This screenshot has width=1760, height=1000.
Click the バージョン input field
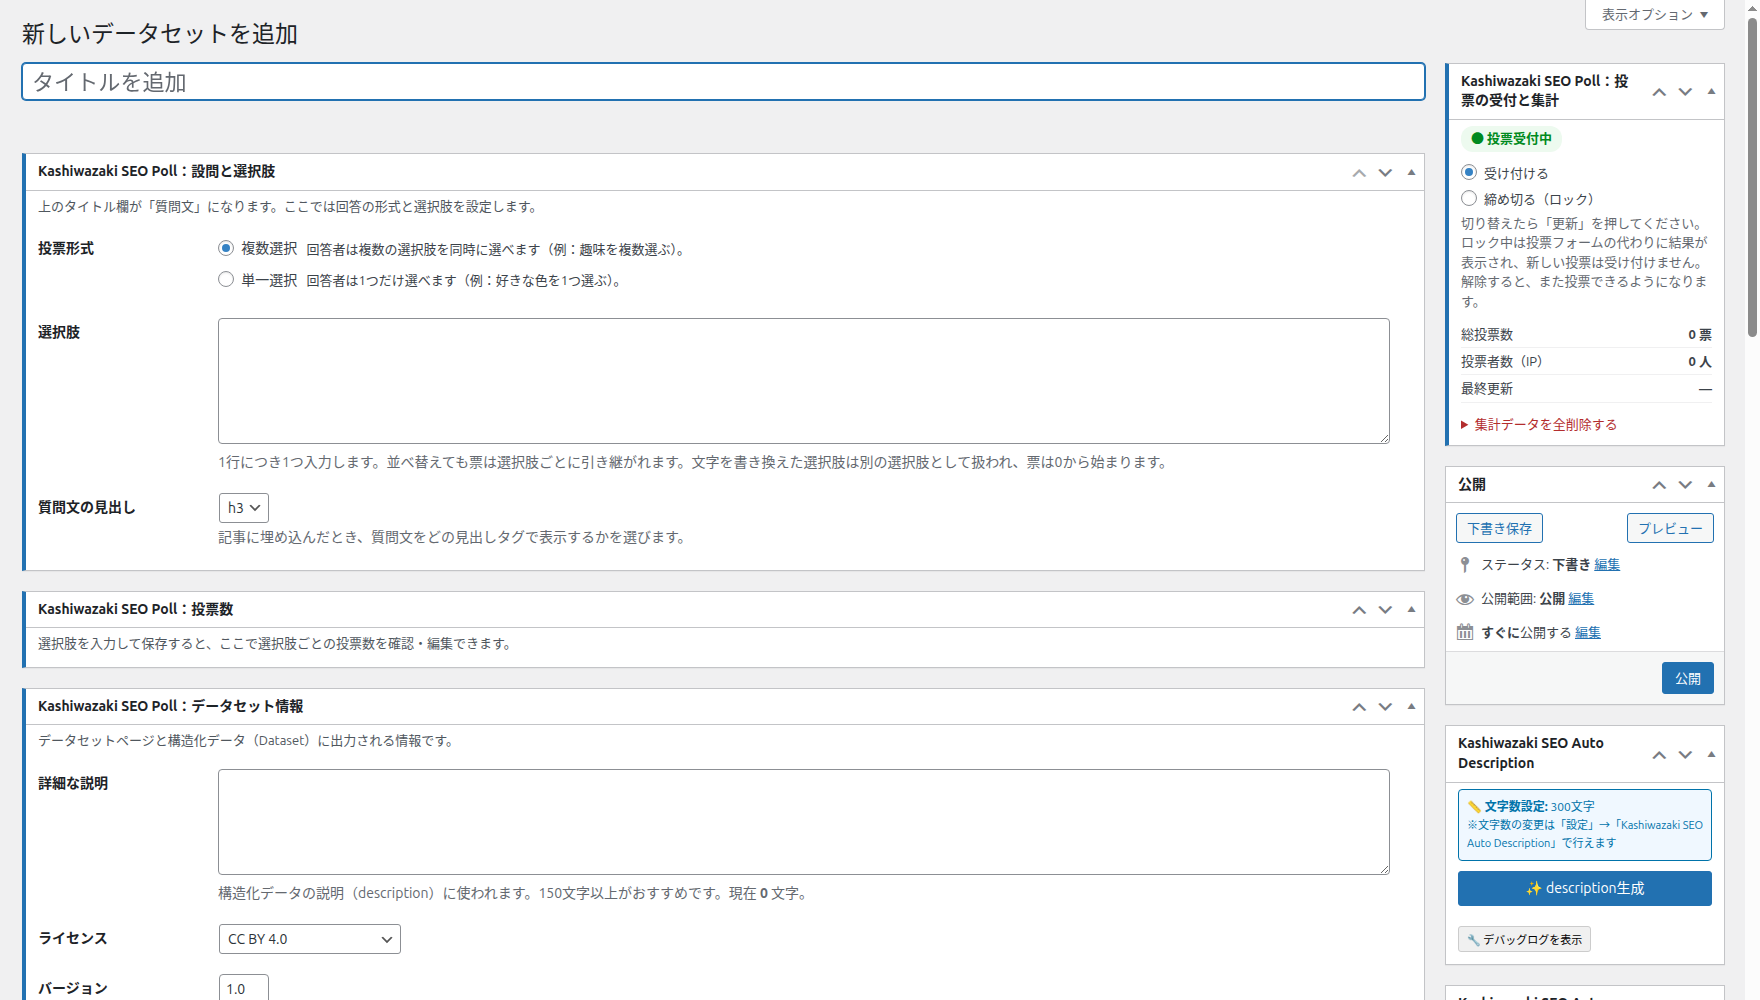click(x=244, y=988)
